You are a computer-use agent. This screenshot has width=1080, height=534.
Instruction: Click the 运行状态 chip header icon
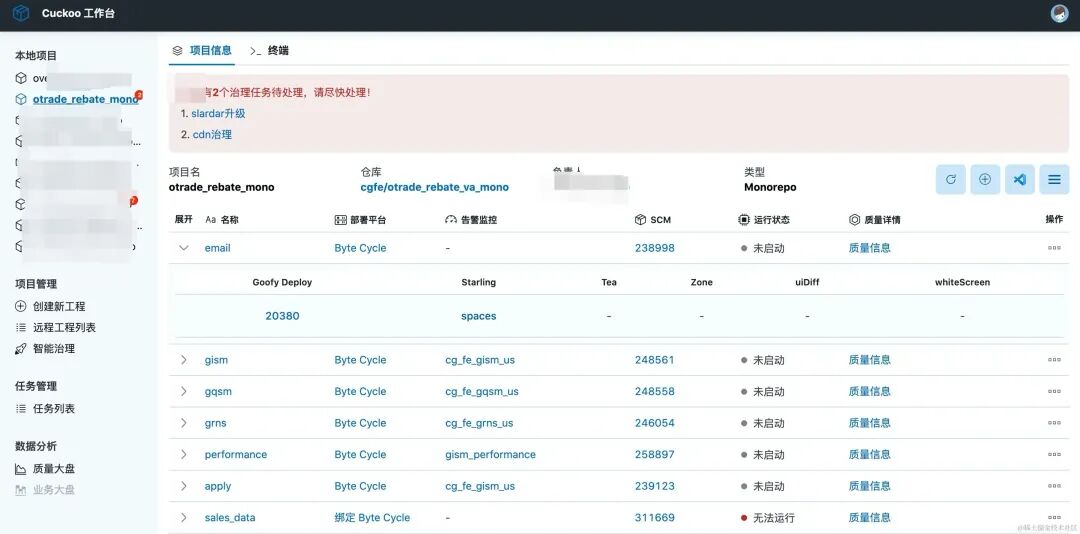click(743, 220)
